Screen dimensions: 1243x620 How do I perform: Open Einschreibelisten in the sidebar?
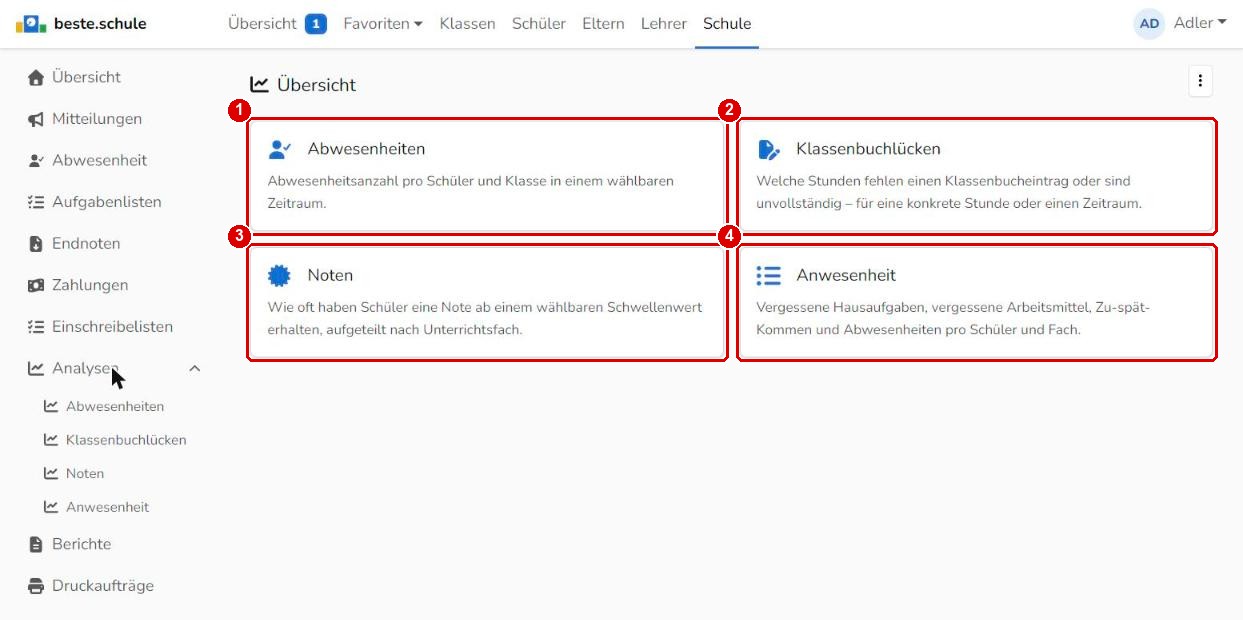click(x=112, y=327)
